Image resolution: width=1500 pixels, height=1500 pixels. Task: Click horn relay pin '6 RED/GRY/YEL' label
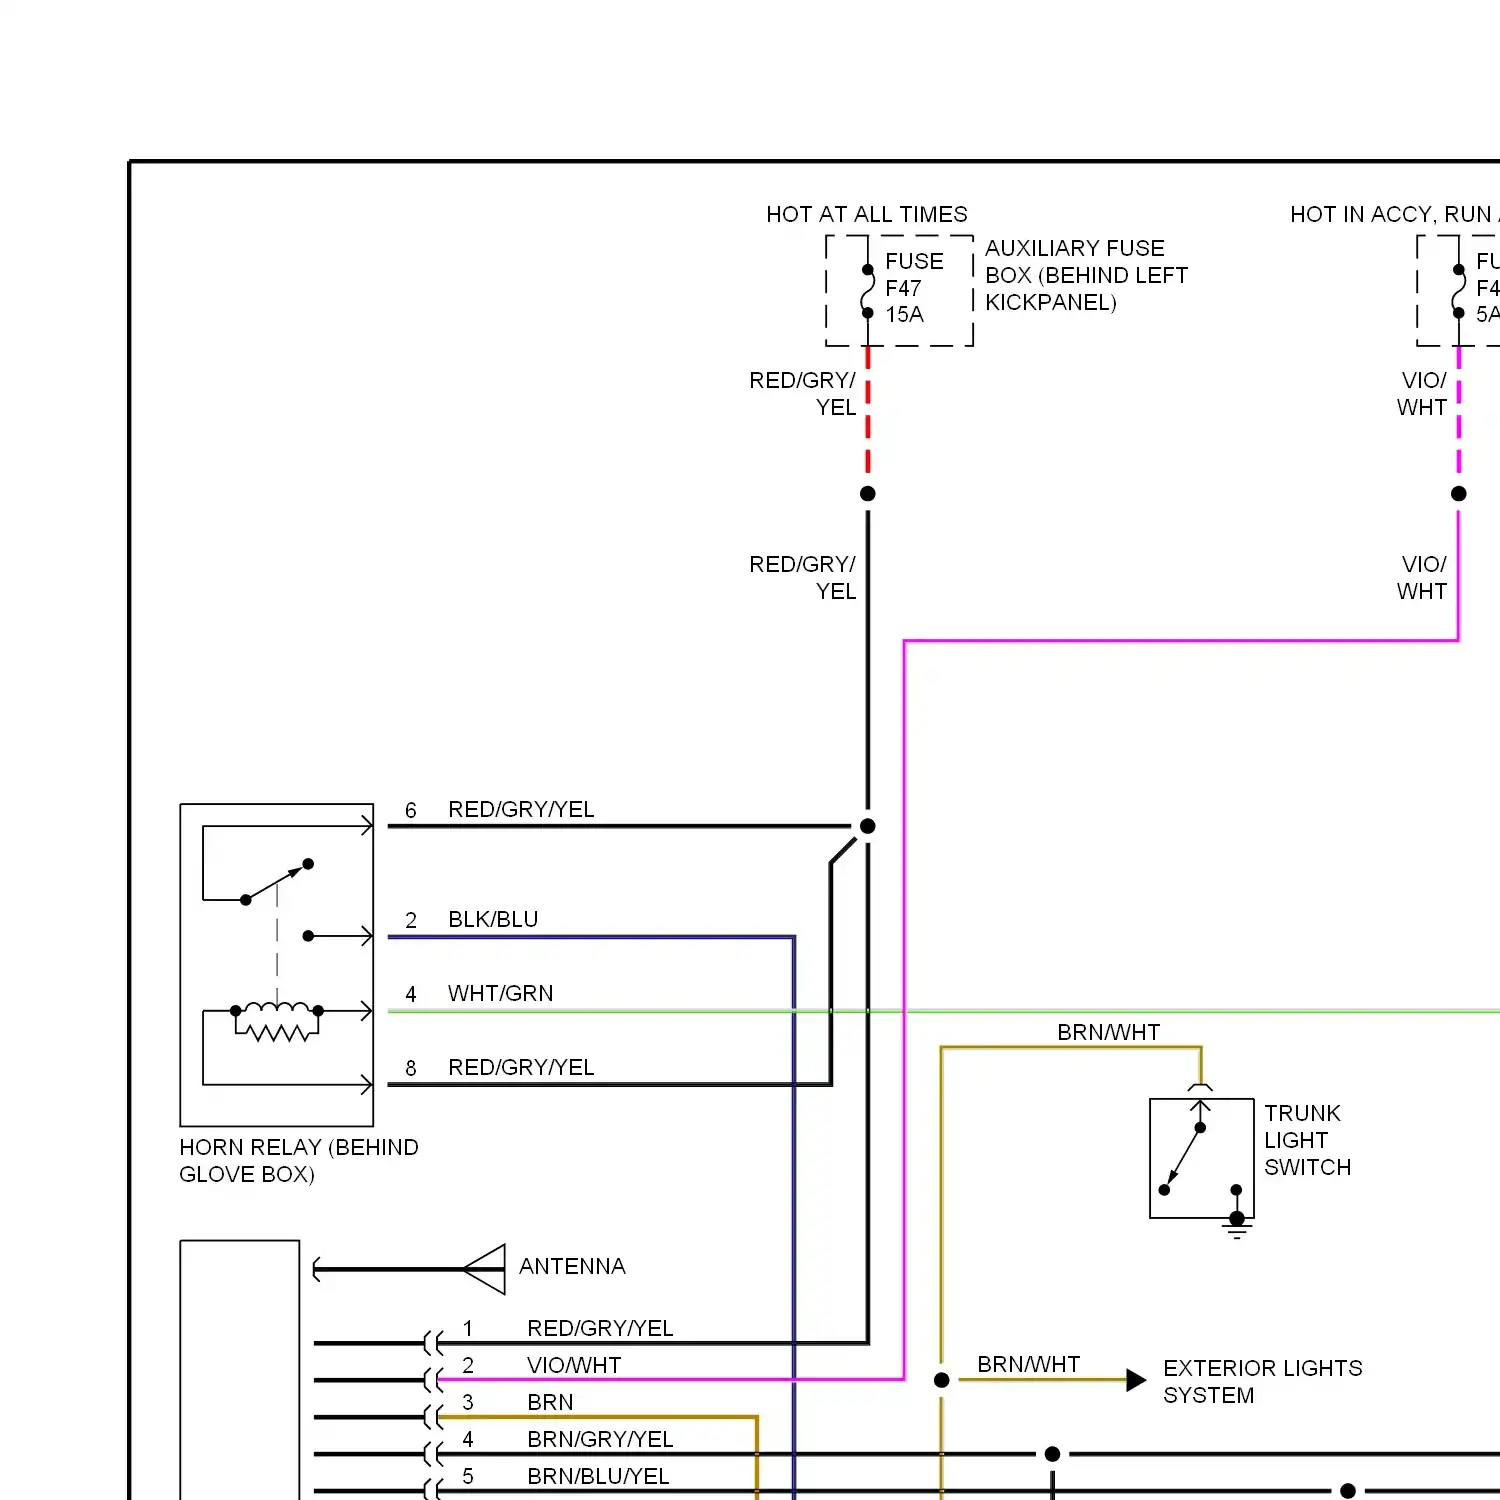pos(499,809)
